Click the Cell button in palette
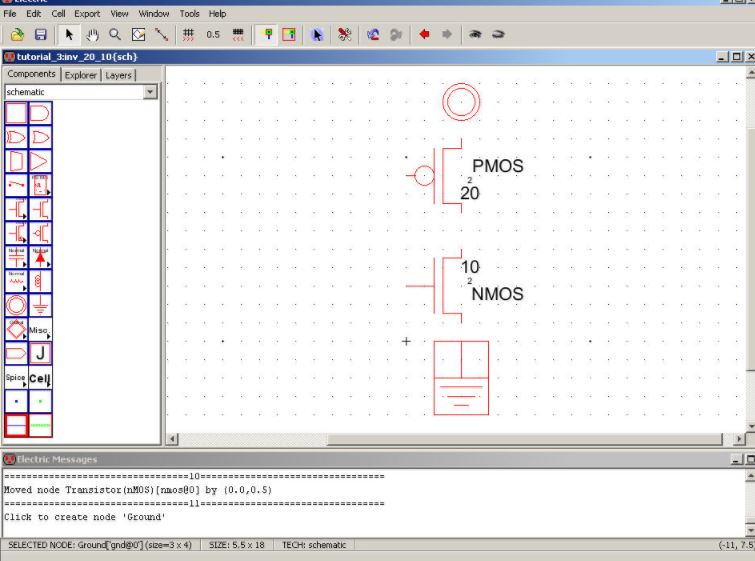The width and height of the screenshot is (755, 561). click(41, 378)
